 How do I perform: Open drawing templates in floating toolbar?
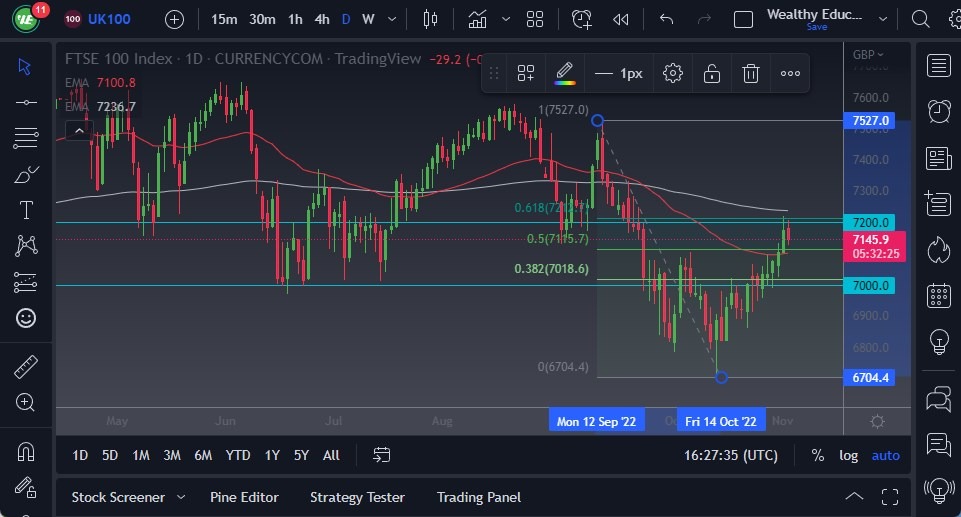526,74
